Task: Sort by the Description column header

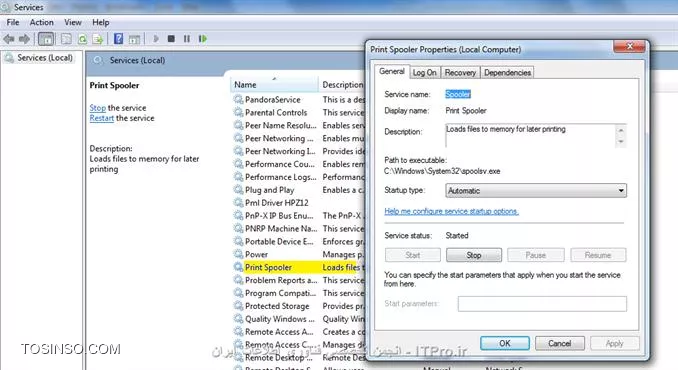Action: [342, 85]
